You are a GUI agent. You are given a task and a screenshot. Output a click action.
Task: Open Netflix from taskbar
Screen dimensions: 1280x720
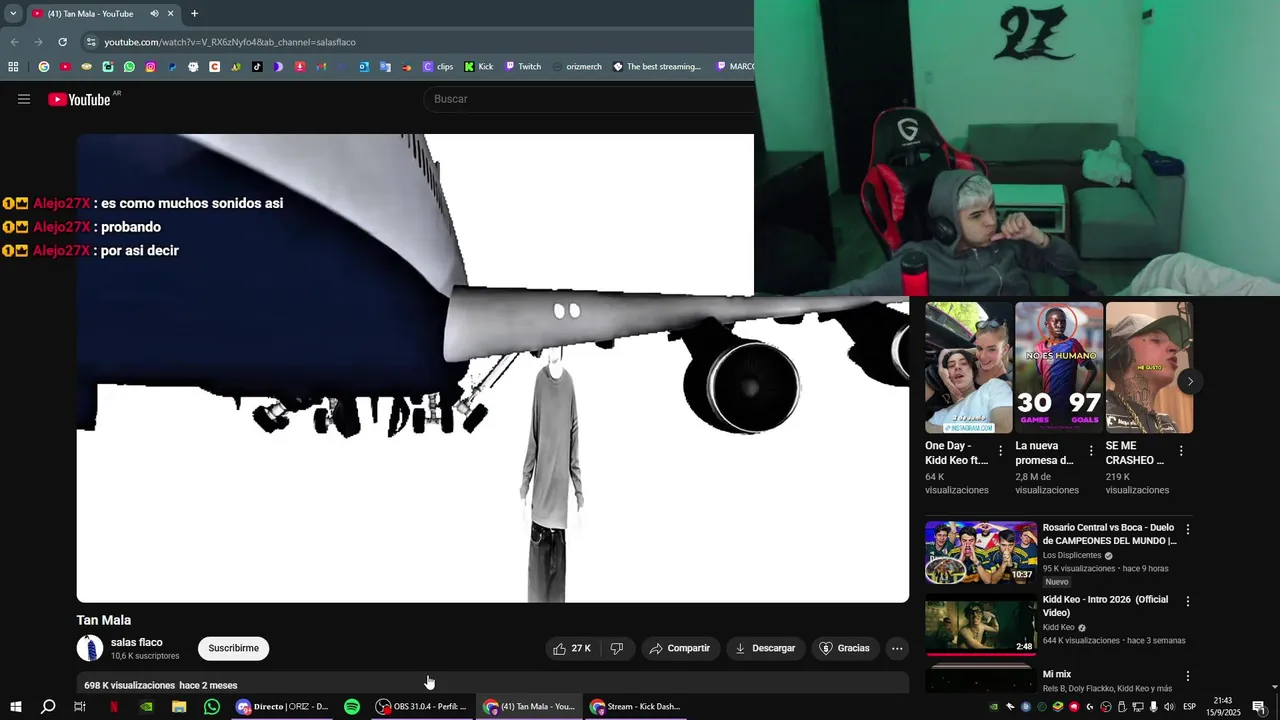[113, 706]
